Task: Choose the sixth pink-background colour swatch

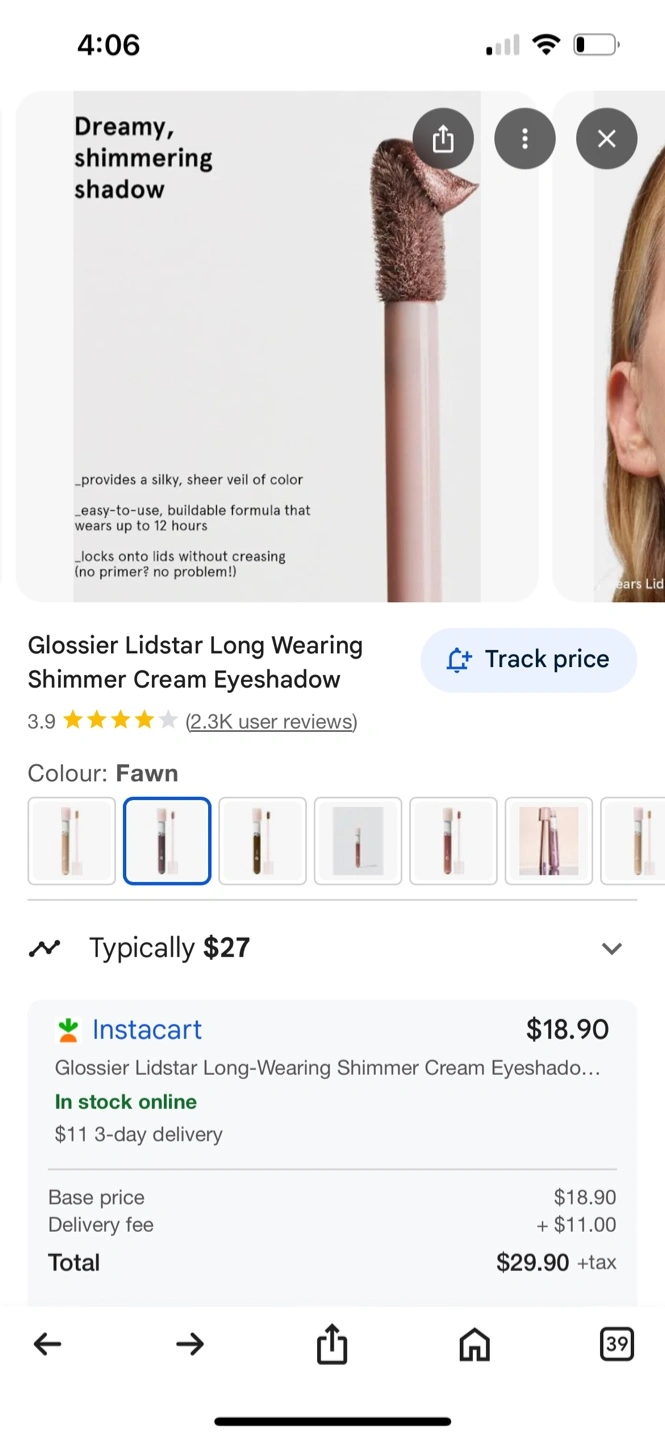Action: 548,841
